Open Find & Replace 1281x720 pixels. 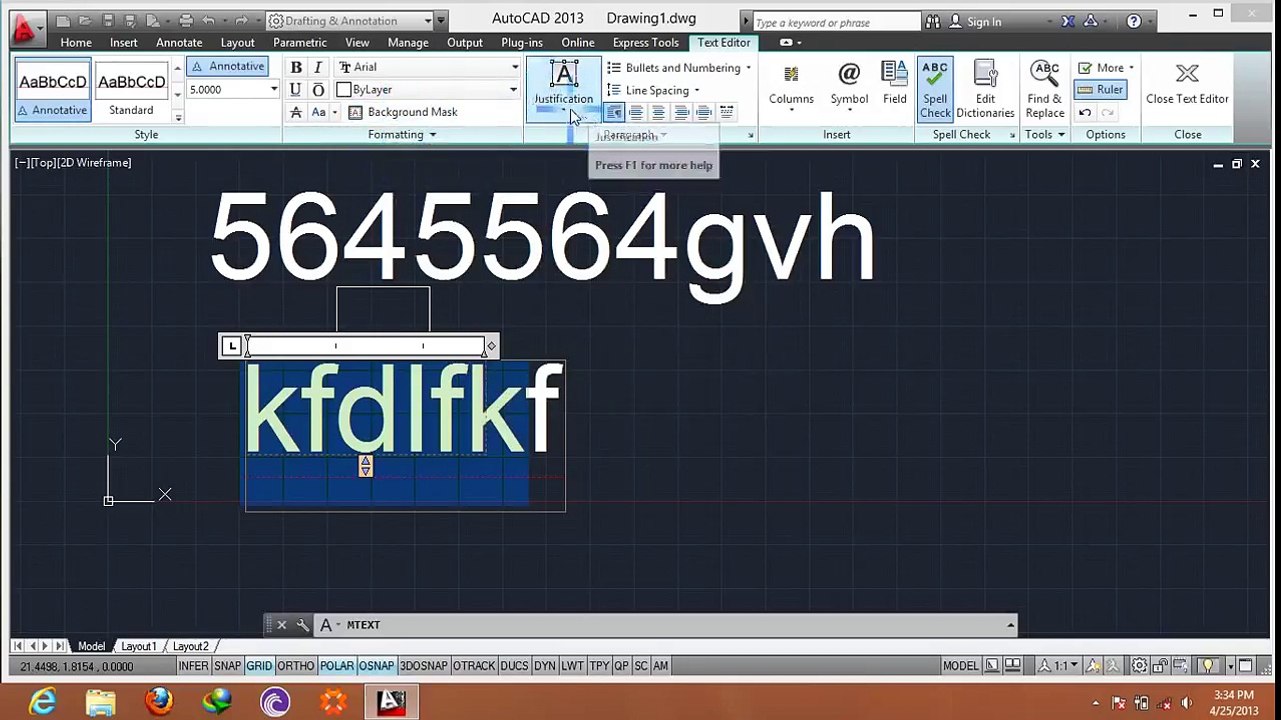coord(1045,90)
